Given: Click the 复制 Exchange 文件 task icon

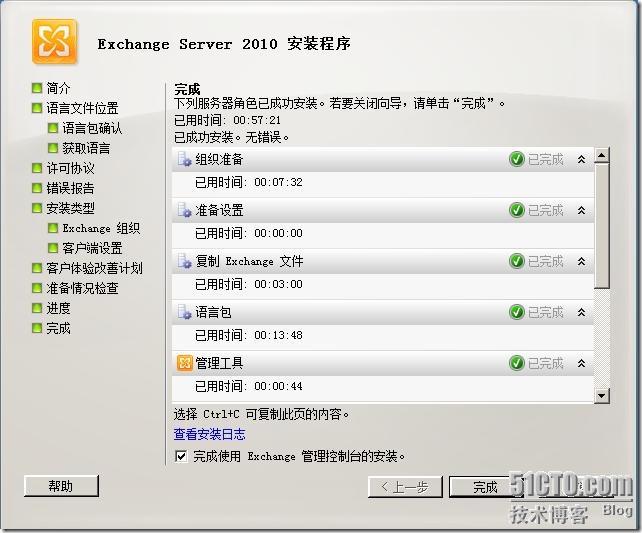Looking at the screenshot, I should pyautogui.click(x=184, y=261).
